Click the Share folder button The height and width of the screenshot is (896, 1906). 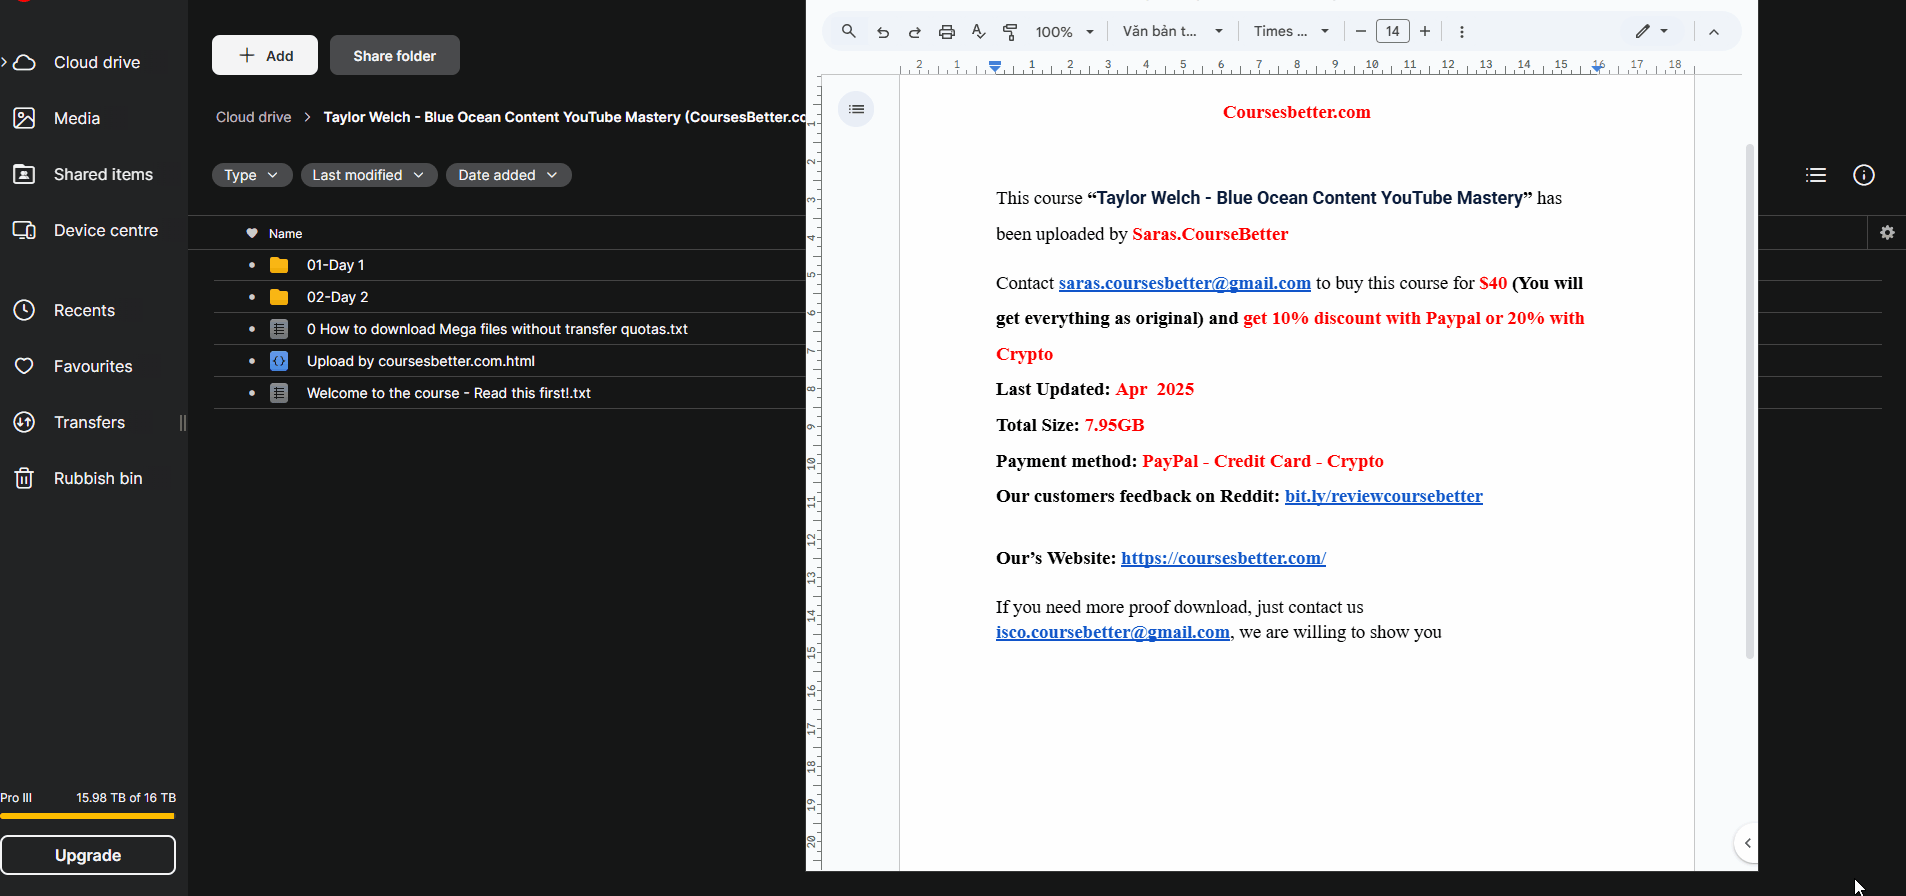click(395, 55)
